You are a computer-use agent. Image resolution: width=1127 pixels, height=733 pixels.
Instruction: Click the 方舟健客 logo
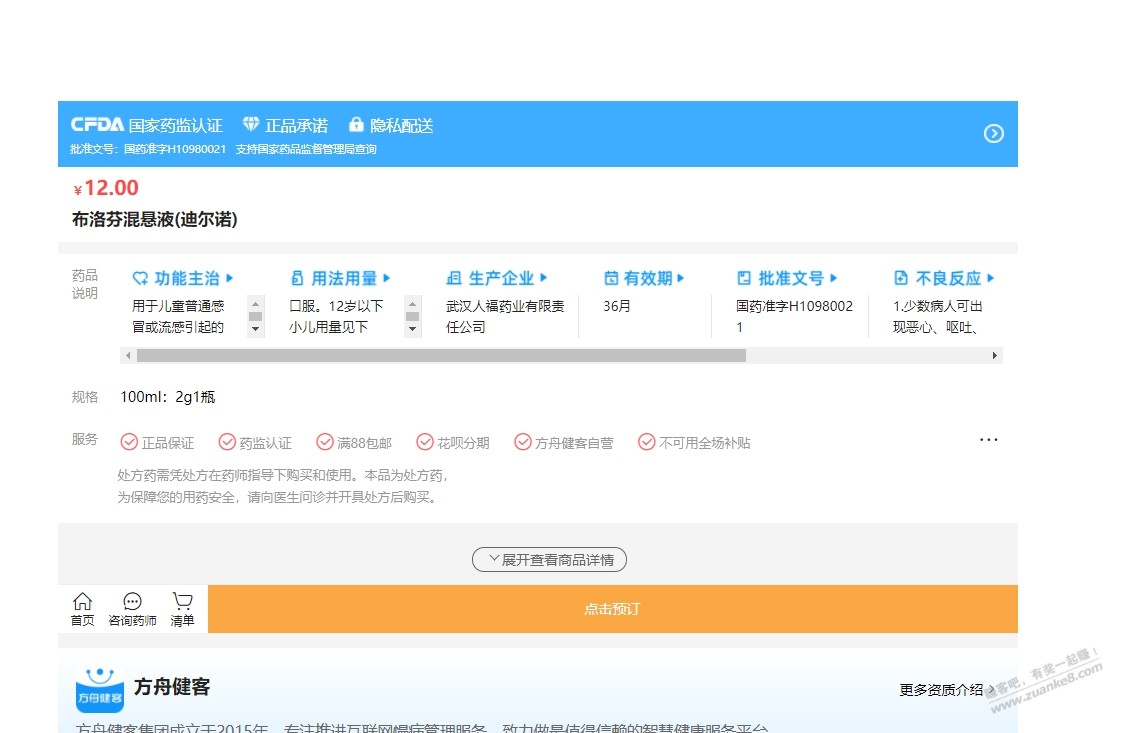[100, 690]
